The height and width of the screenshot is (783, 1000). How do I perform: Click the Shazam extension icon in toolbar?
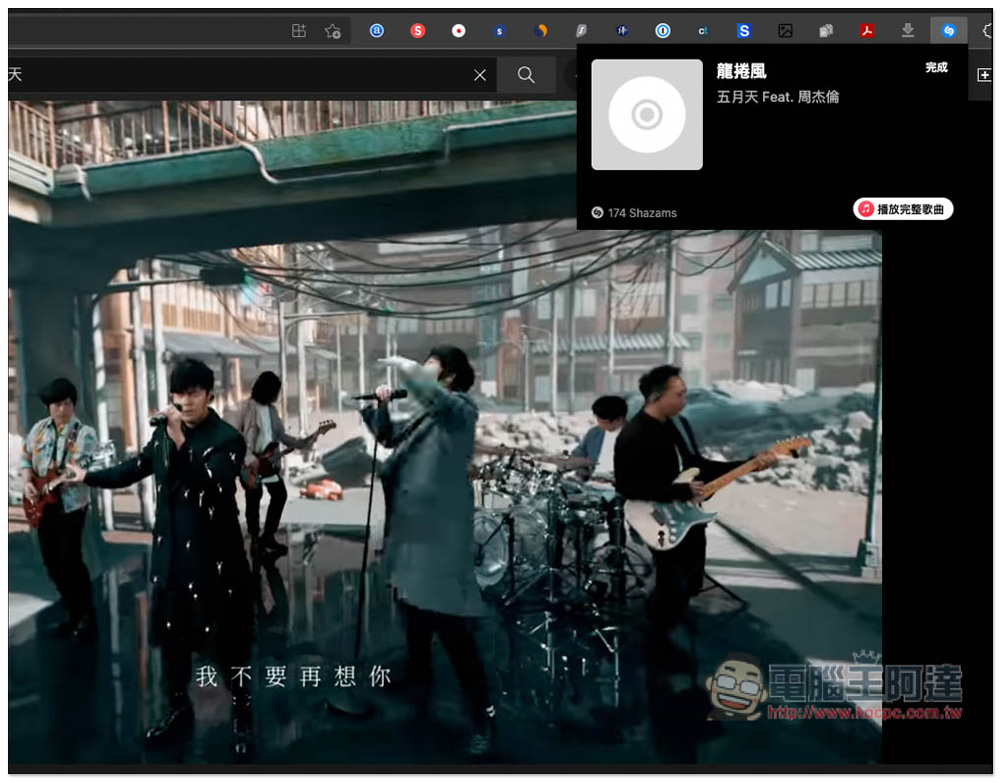point(948,31)
